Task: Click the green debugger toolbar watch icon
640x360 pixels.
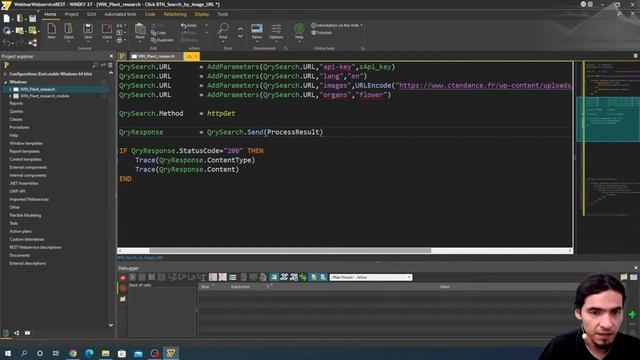Action: coord(303,278)
